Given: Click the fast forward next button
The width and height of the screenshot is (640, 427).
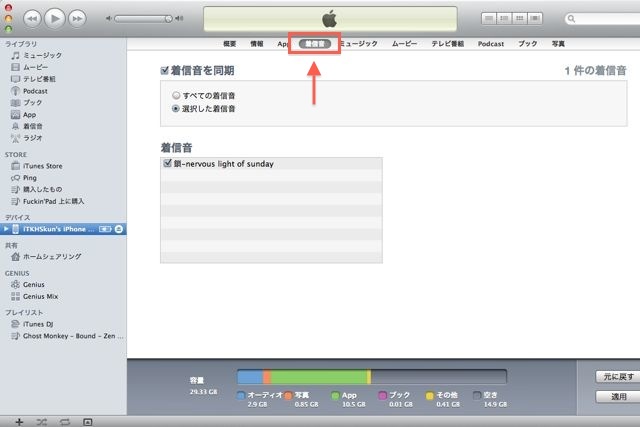Looking at the screenshot, I should pyautogui.click(x=77, y=18).
